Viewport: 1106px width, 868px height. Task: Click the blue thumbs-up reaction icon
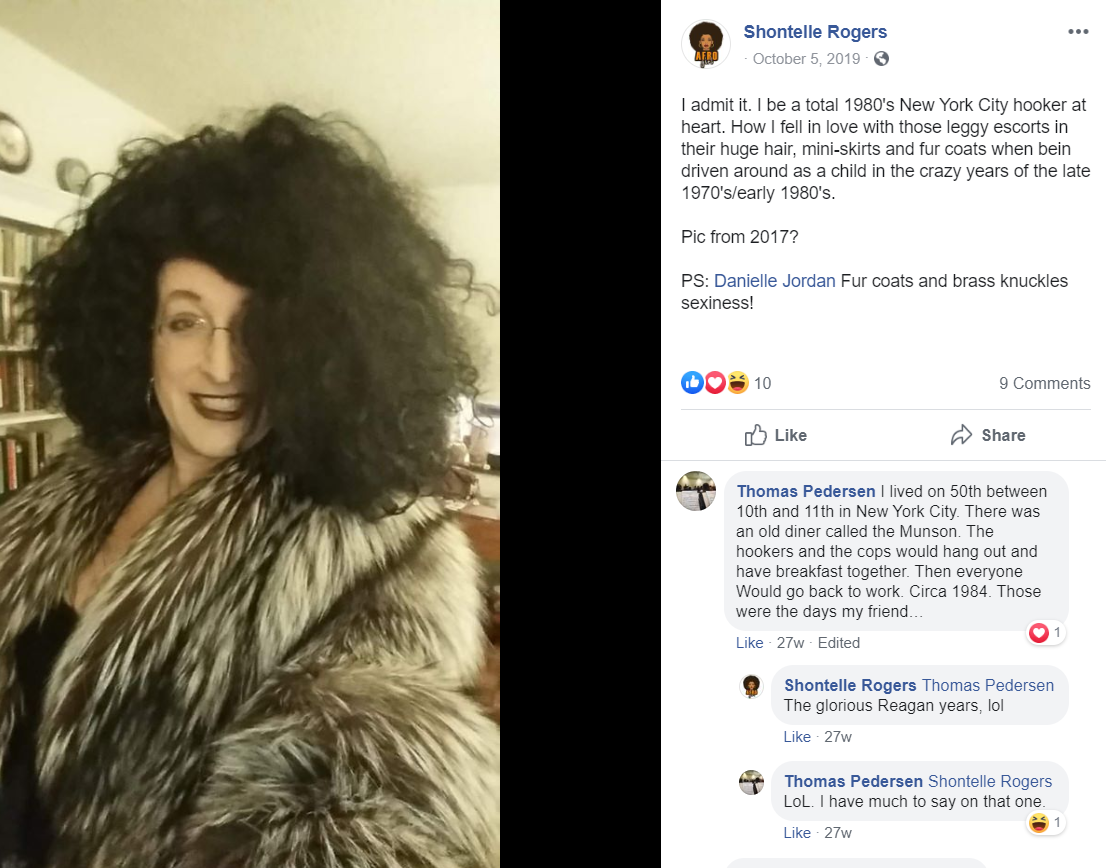(x=692, y=383)
